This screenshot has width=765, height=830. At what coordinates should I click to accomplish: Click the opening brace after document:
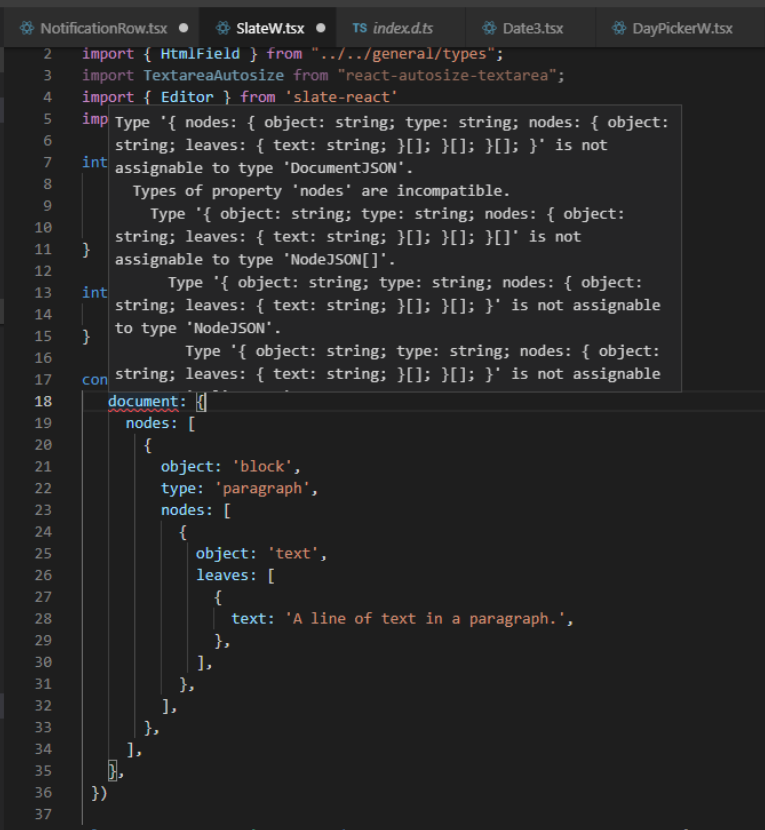coord(201,402)
